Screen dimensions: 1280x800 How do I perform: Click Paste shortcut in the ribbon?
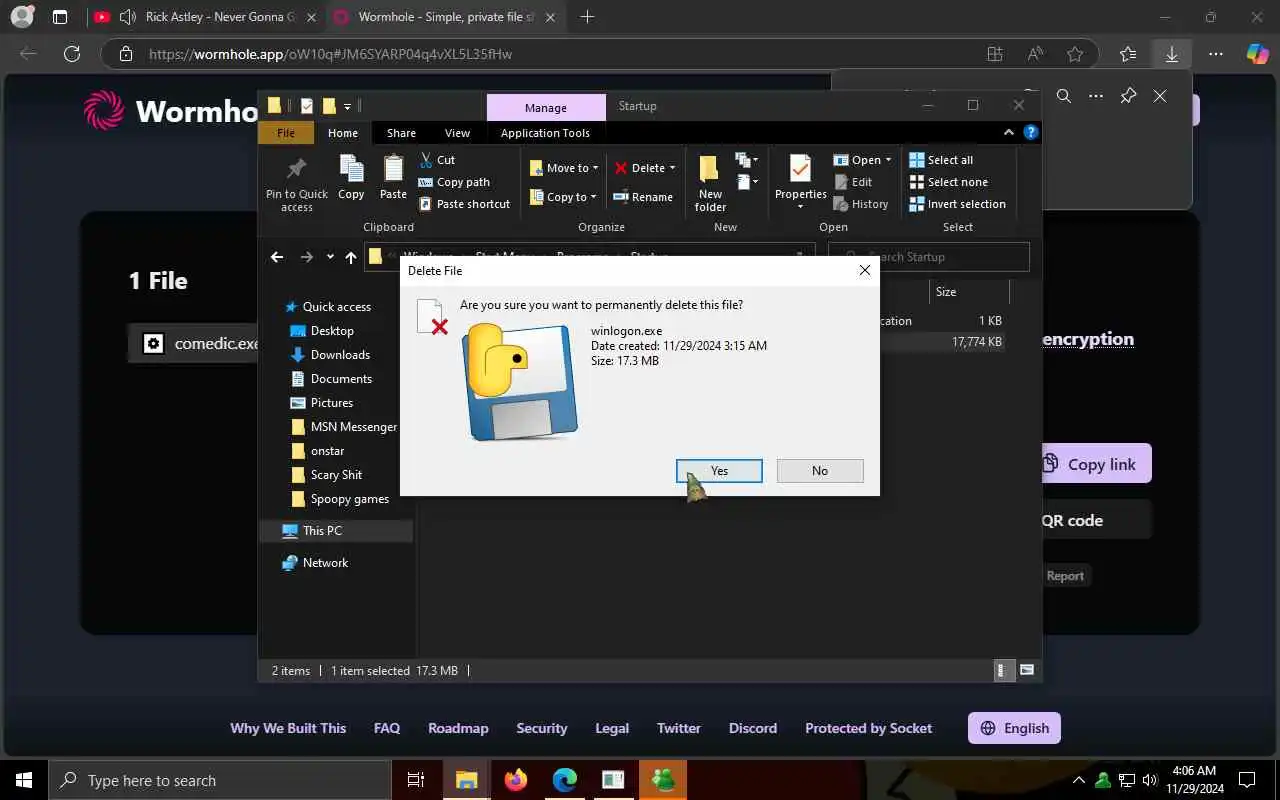click(x=465, y=204)
